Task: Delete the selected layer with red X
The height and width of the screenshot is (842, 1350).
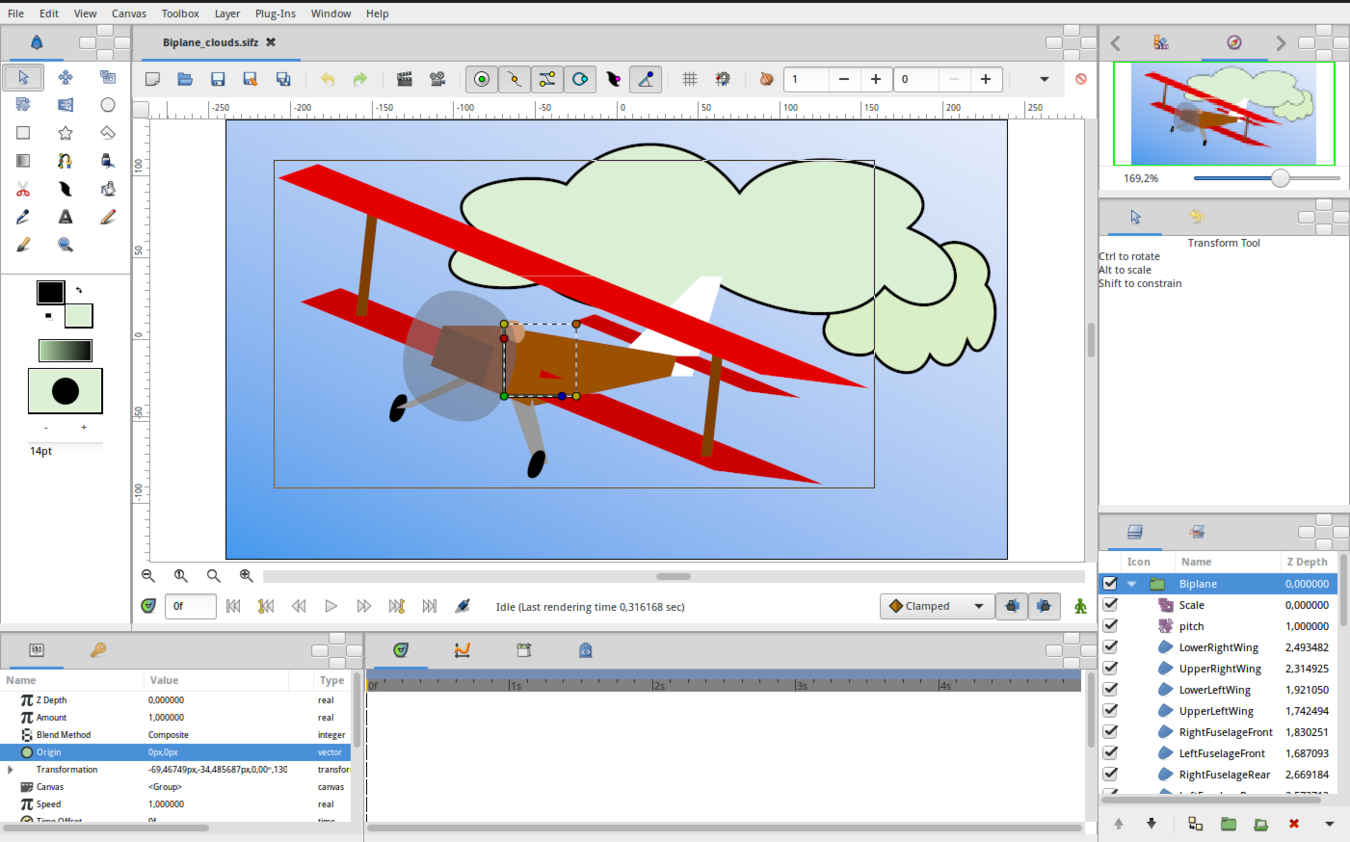Action: click(x=1293, y=824)
